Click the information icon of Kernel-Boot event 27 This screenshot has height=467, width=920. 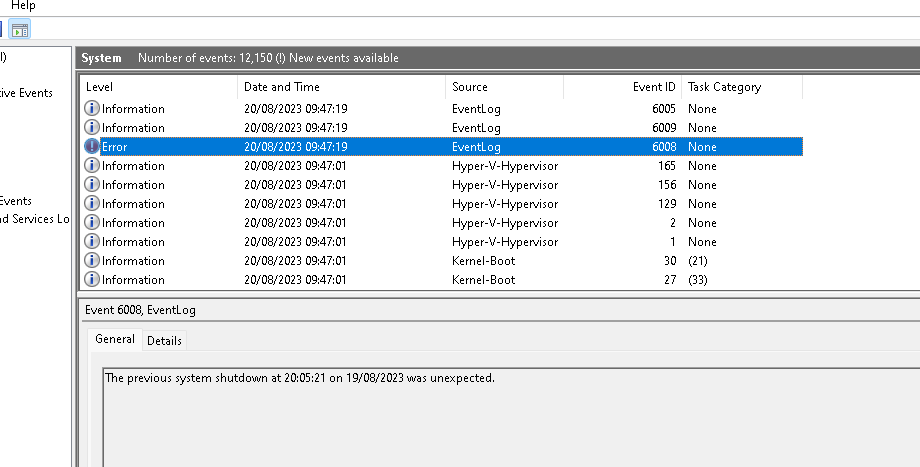92,279
